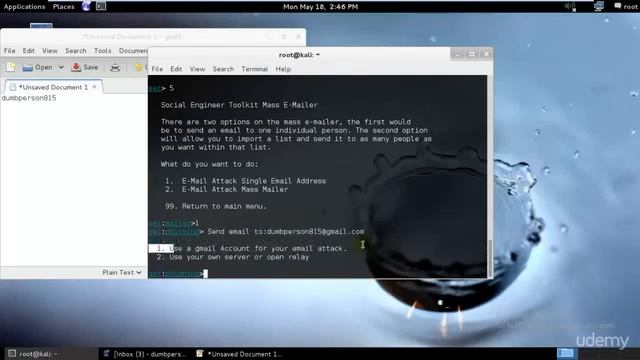The width and height of the screenshot is (640, 360).
Task: Click the text dumbperson815 in gedit
Action: (29, 98)
